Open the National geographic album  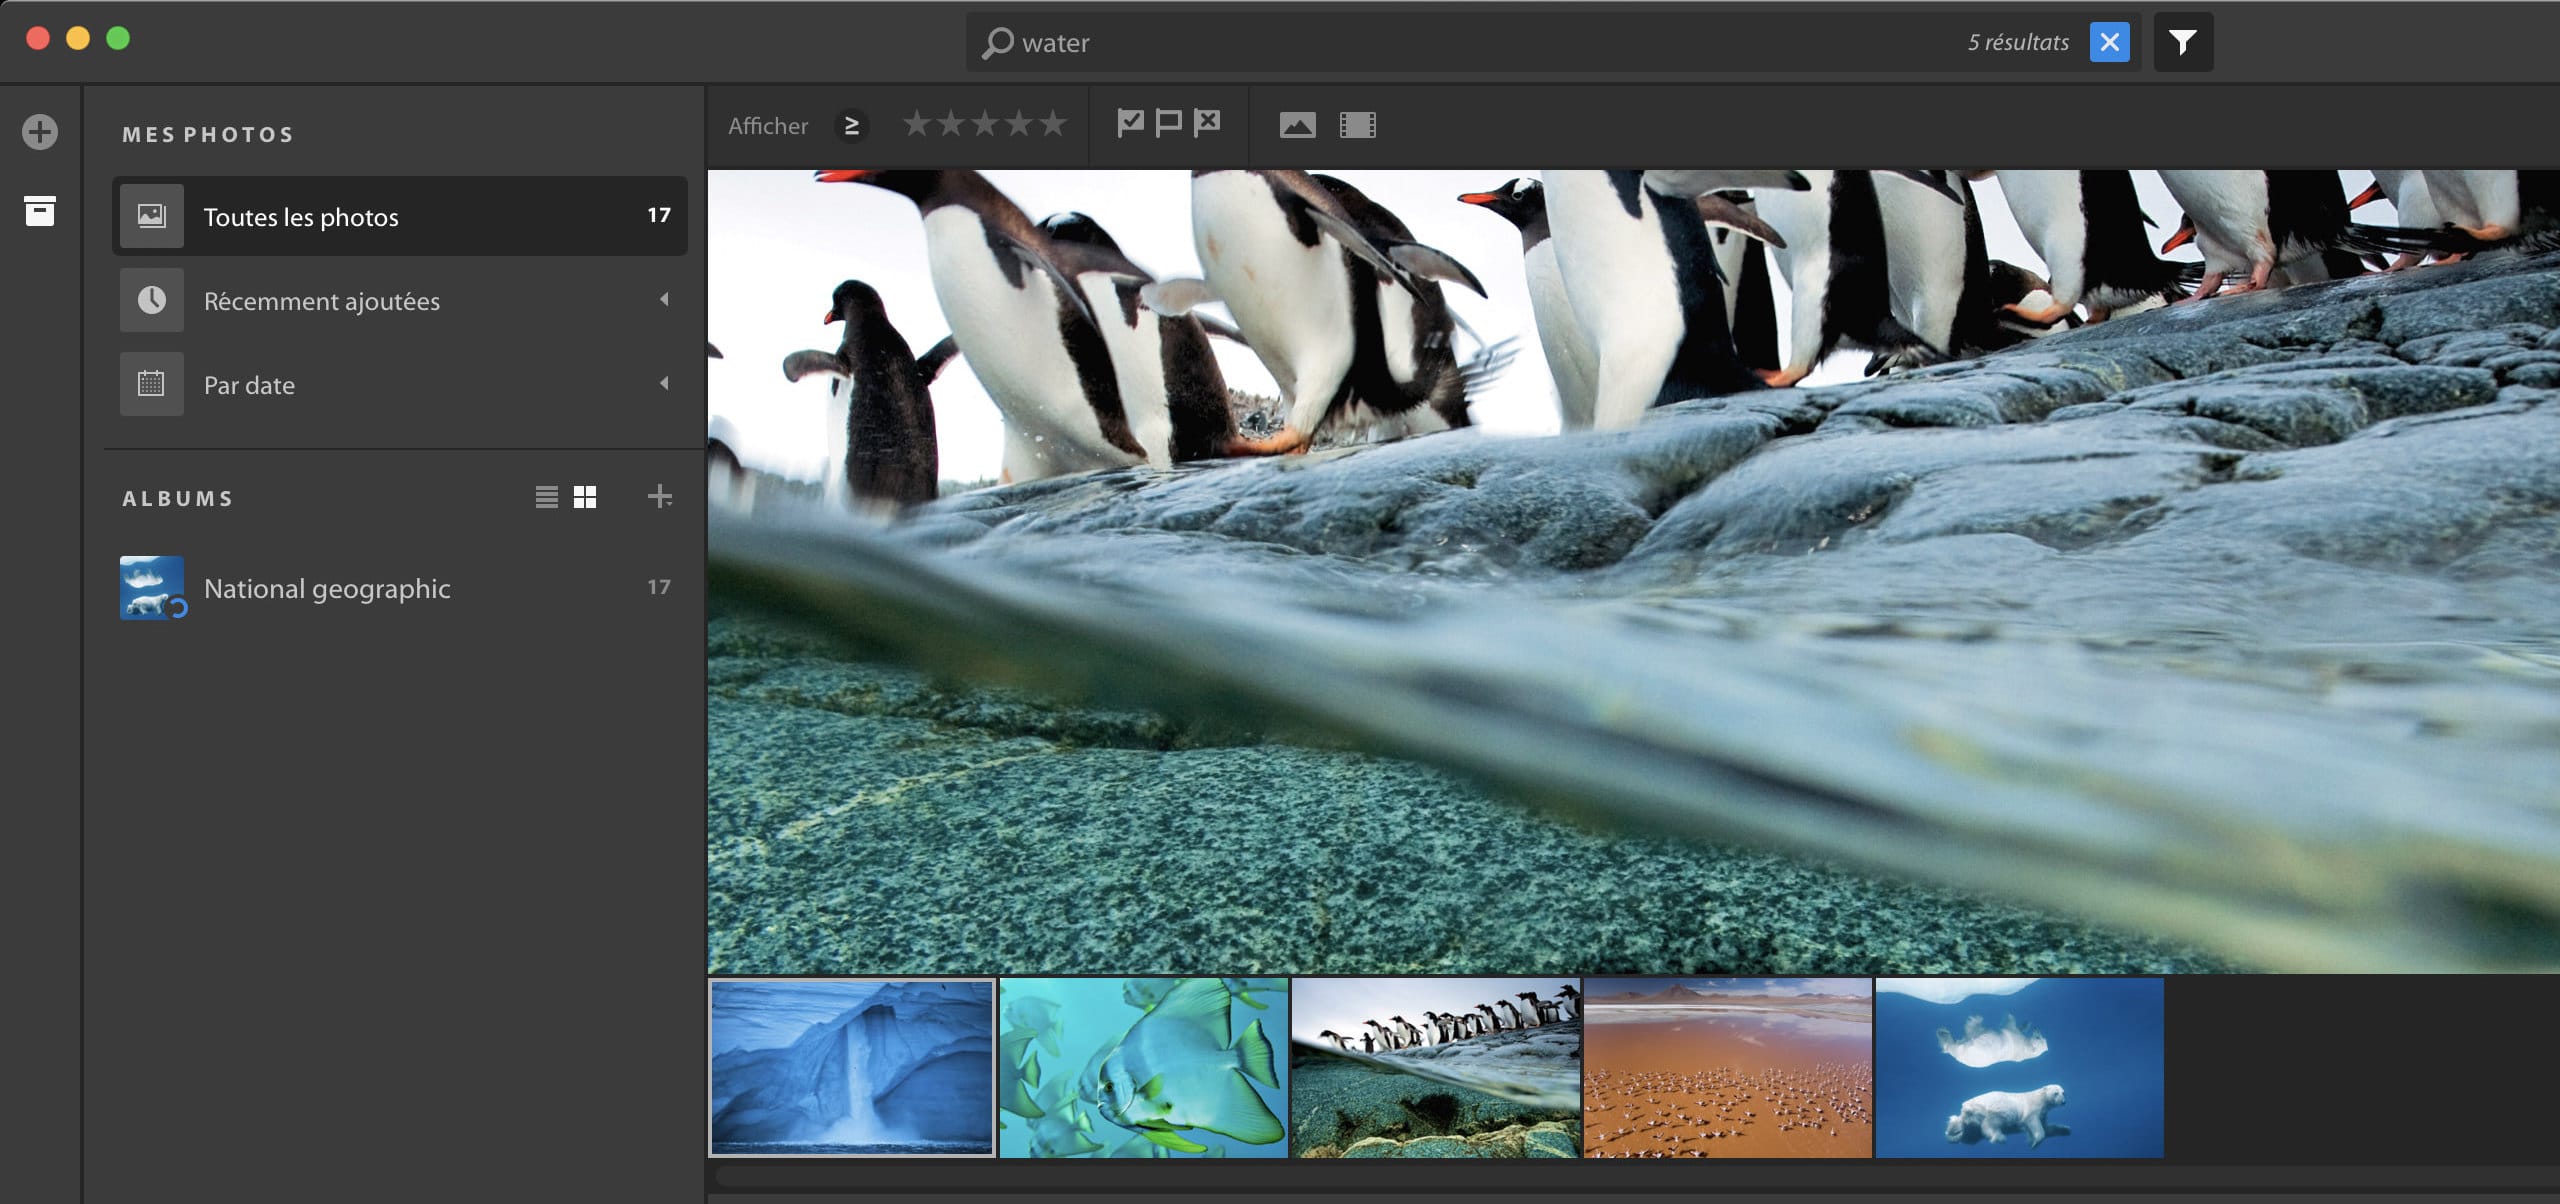(327, 588)
